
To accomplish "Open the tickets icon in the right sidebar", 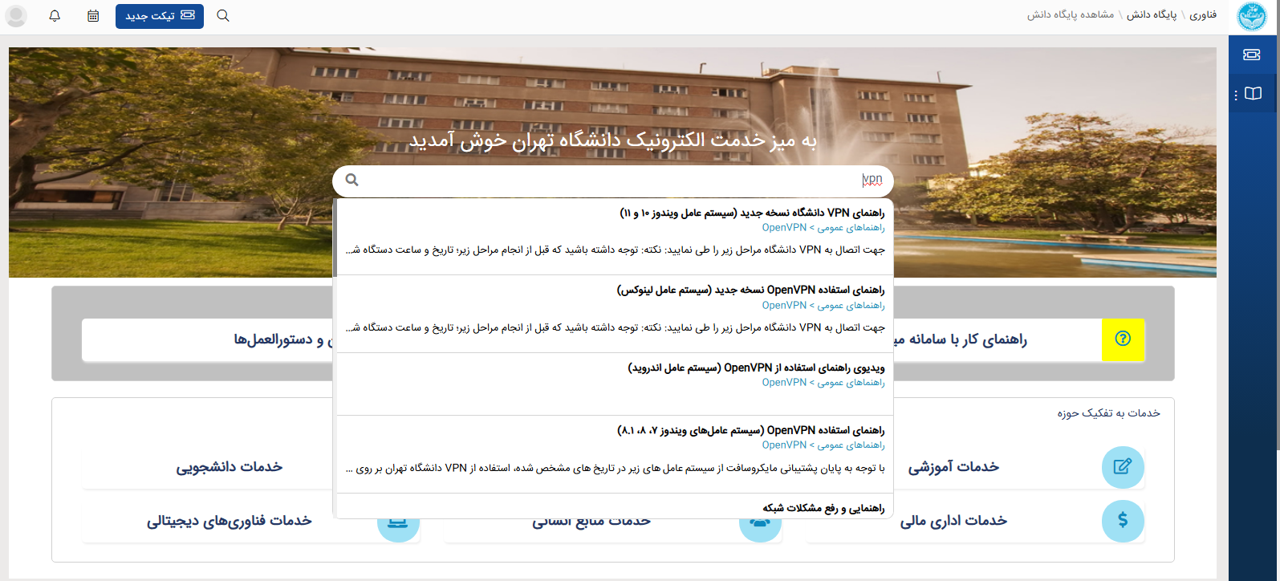I will [1252, 55].
